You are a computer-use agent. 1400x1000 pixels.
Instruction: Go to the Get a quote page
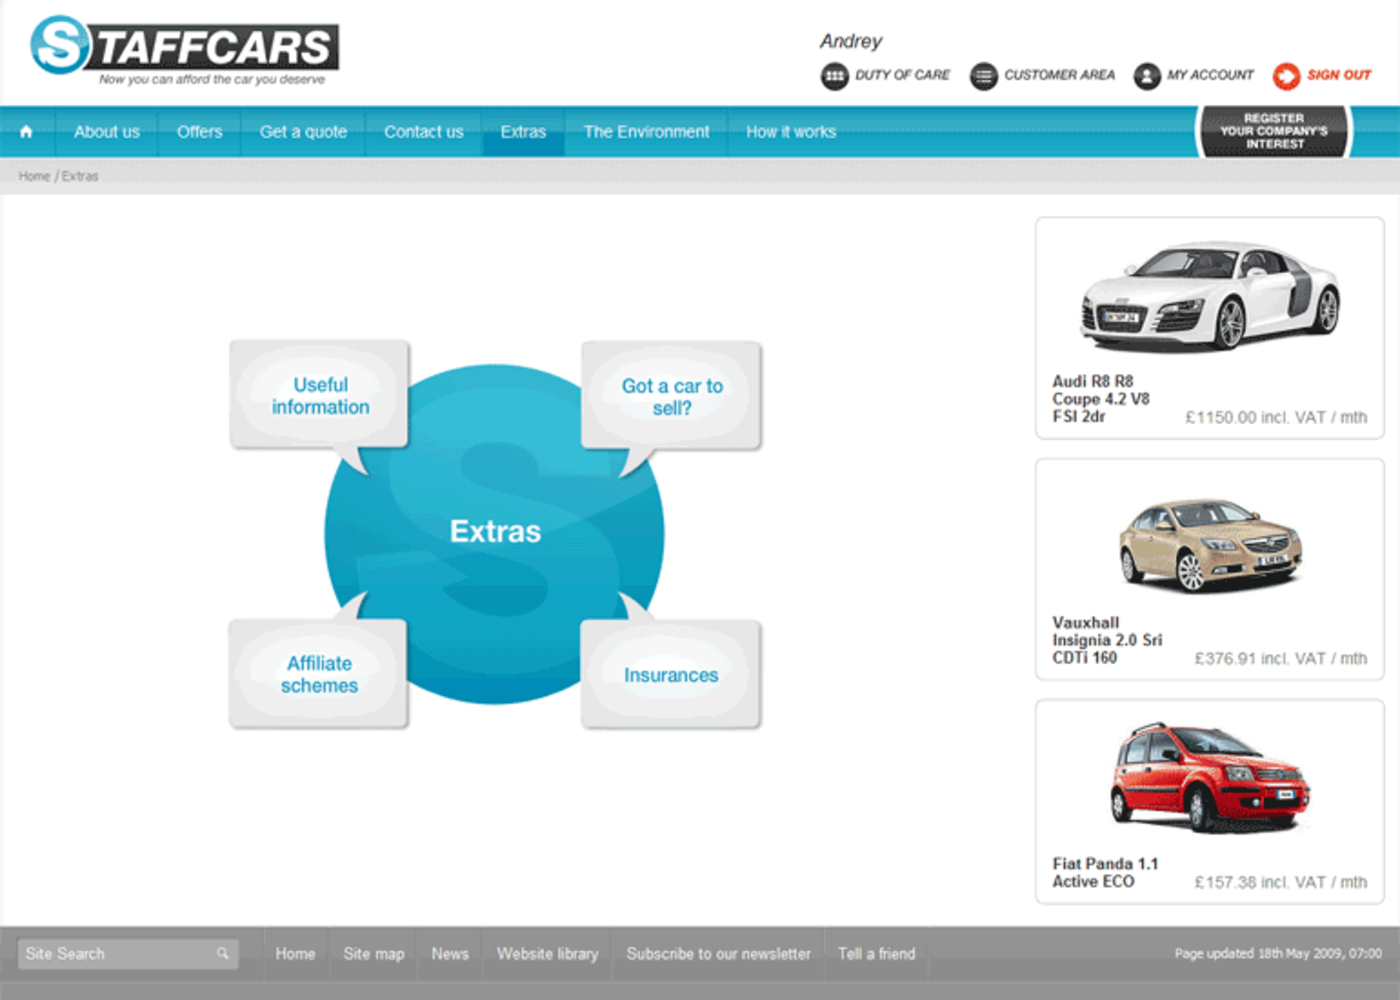[x=303, y=132]
